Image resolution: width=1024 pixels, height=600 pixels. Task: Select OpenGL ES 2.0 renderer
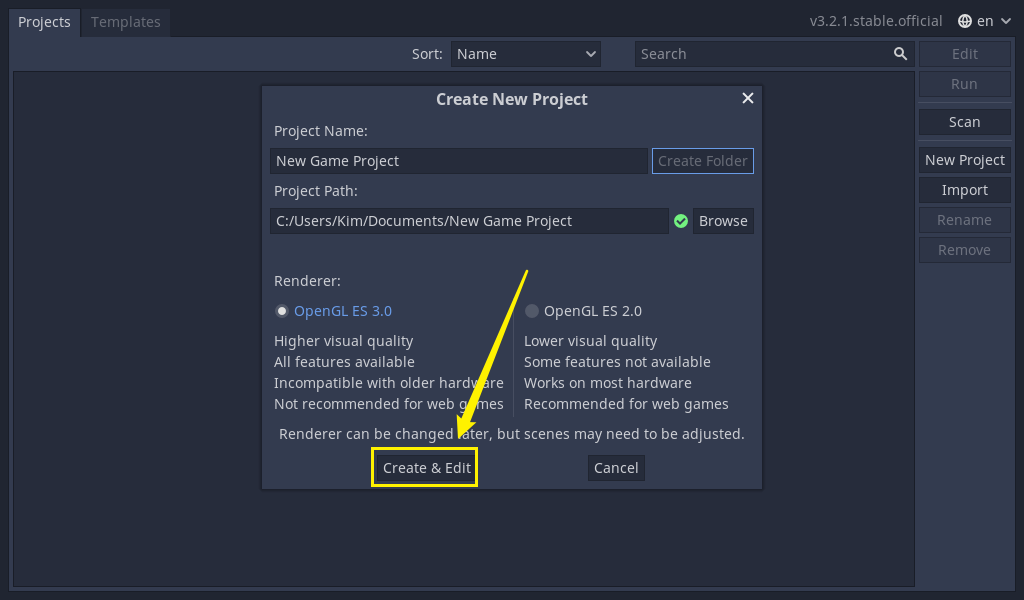click(532, 311)
